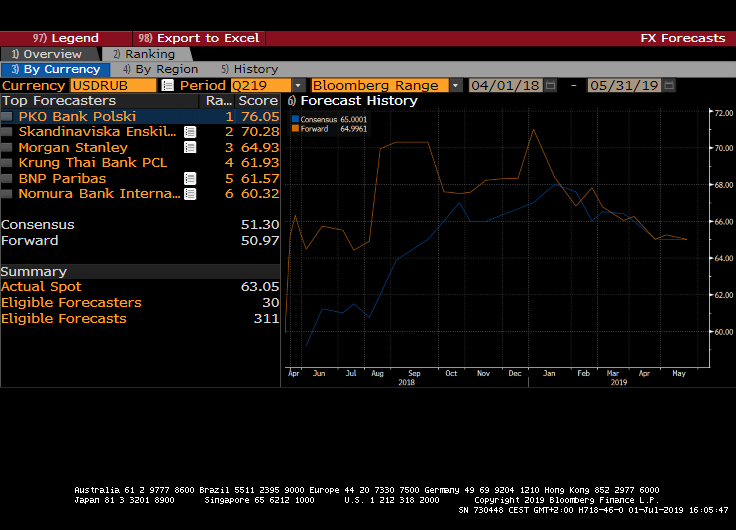This screenshot has width=736, height=530.
Task: Open calendar picker for end date 05/31/19
Action: (667, 85)
